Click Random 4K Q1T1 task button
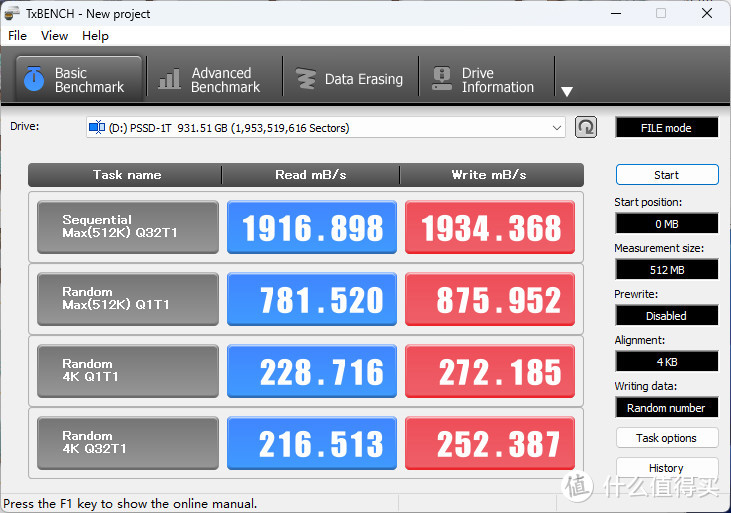 coord(128,371)
